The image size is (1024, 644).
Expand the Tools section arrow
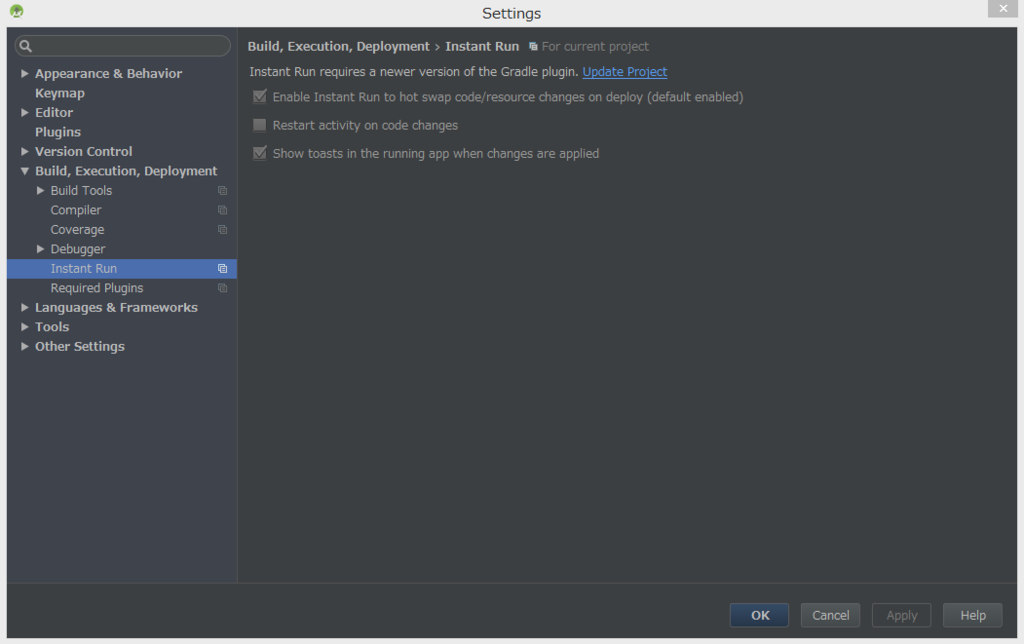click(25, 327)
